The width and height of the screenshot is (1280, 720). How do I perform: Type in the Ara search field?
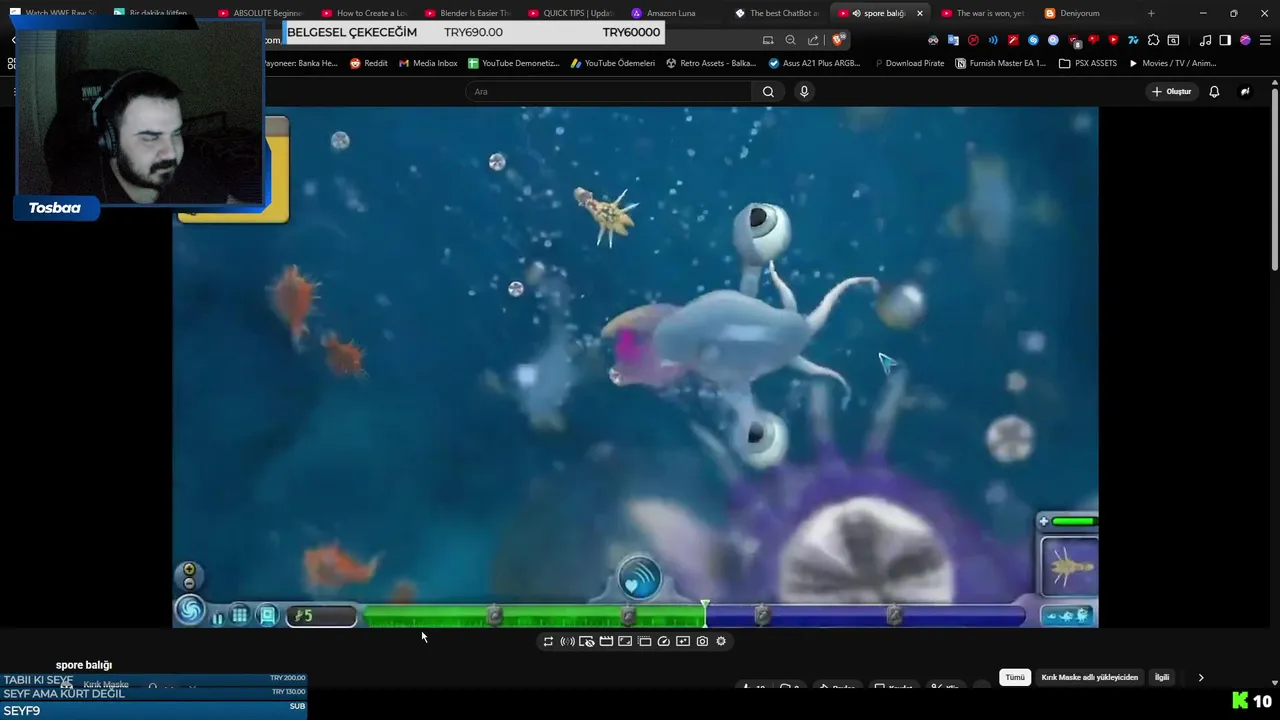click(608, 92)
